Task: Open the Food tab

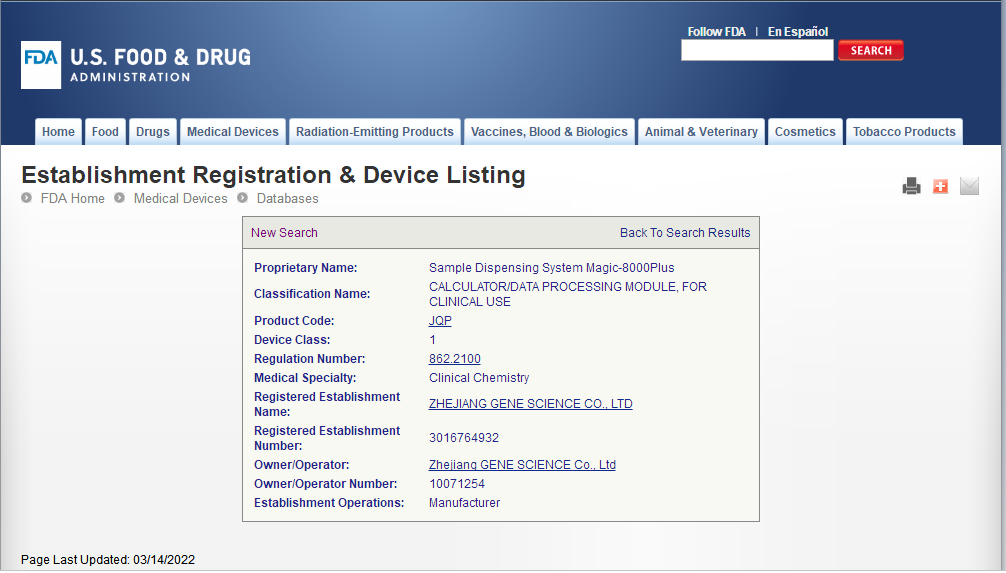Action: [x=105, y=132]
